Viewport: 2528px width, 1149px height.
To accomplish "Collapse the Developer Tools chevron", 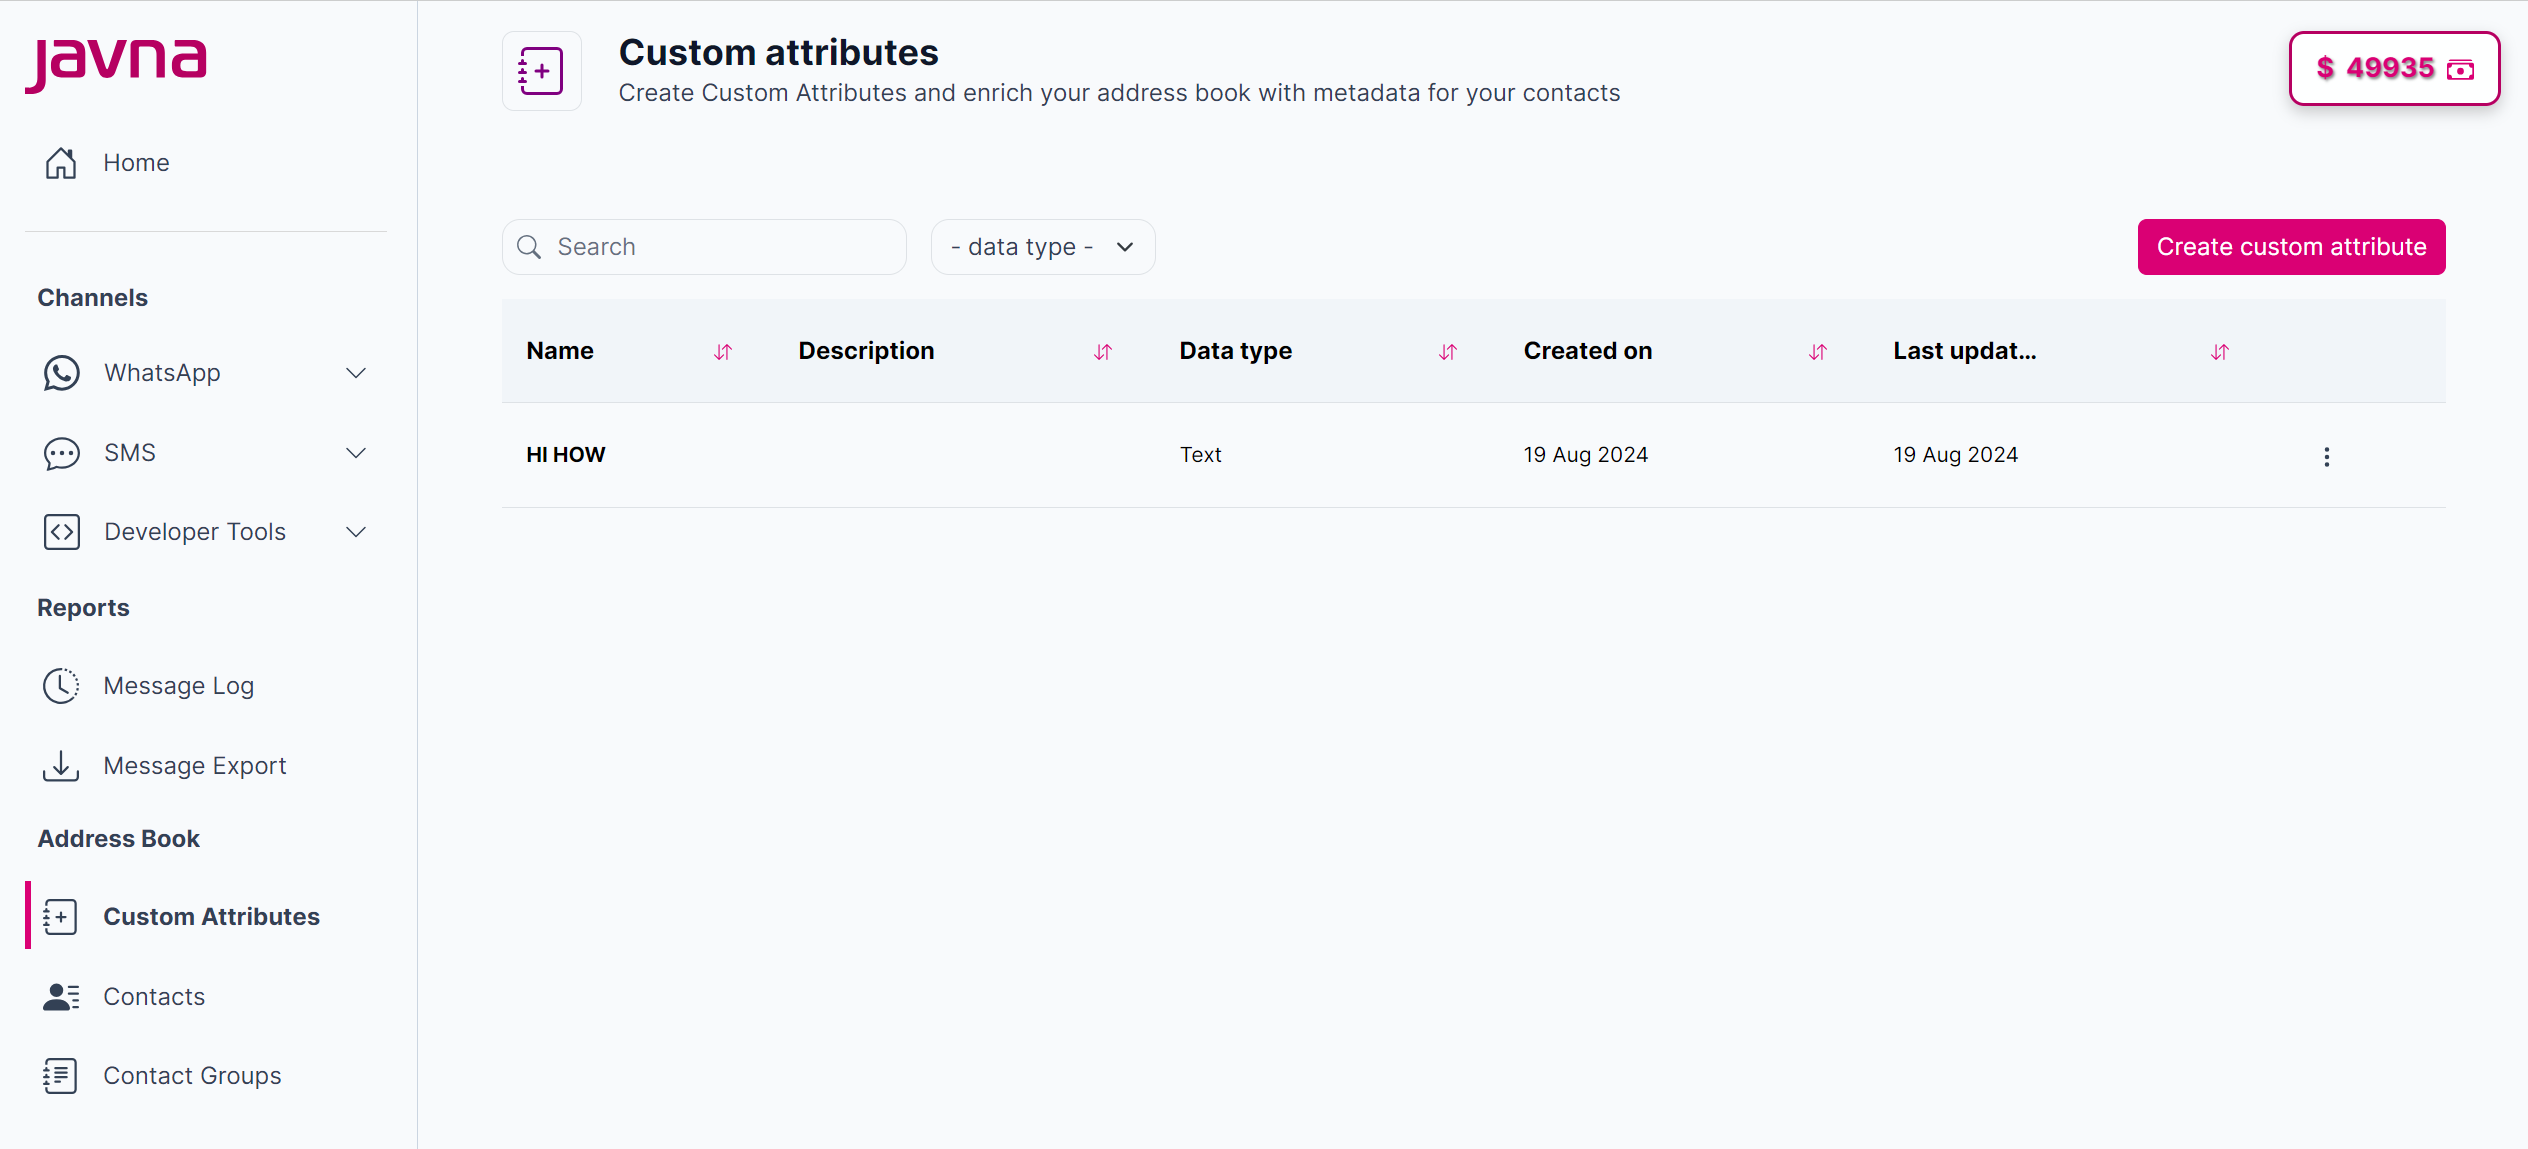I will click(x=356, y=531).
